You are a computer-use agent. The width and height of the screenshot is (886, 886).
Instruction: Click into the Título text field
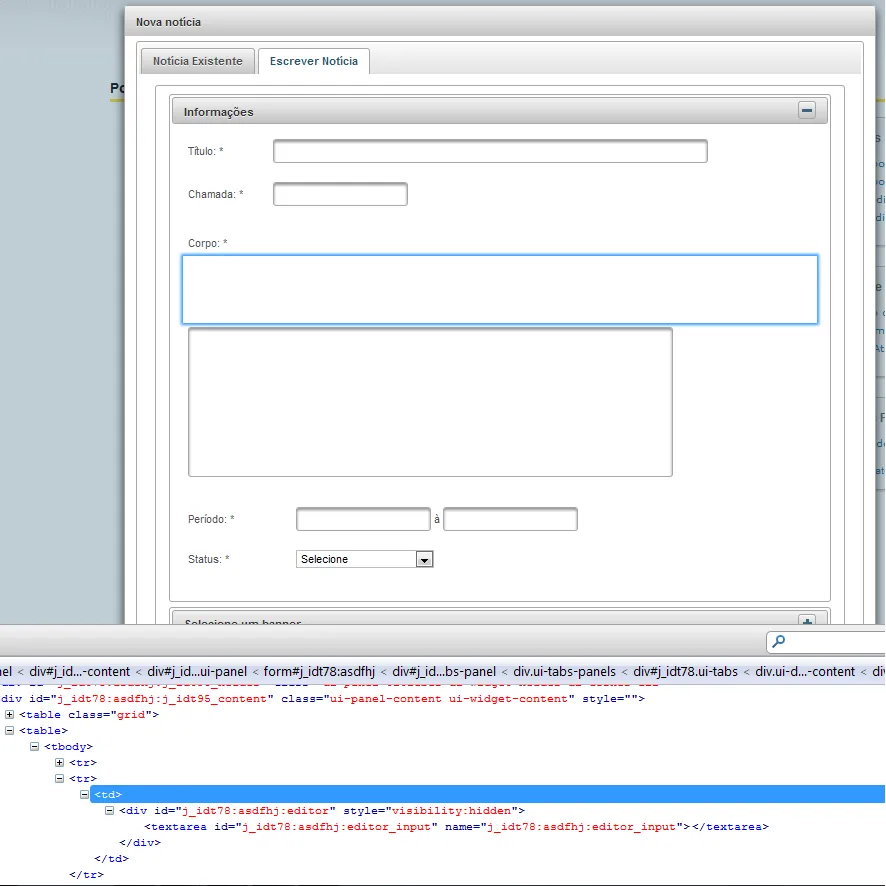[x=490, y=151]
